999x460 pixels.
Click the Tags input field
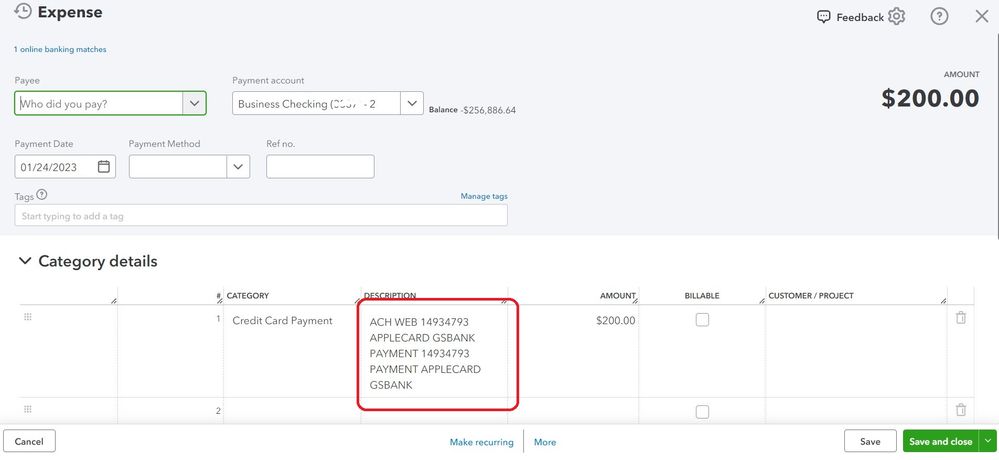coord(261,215)
